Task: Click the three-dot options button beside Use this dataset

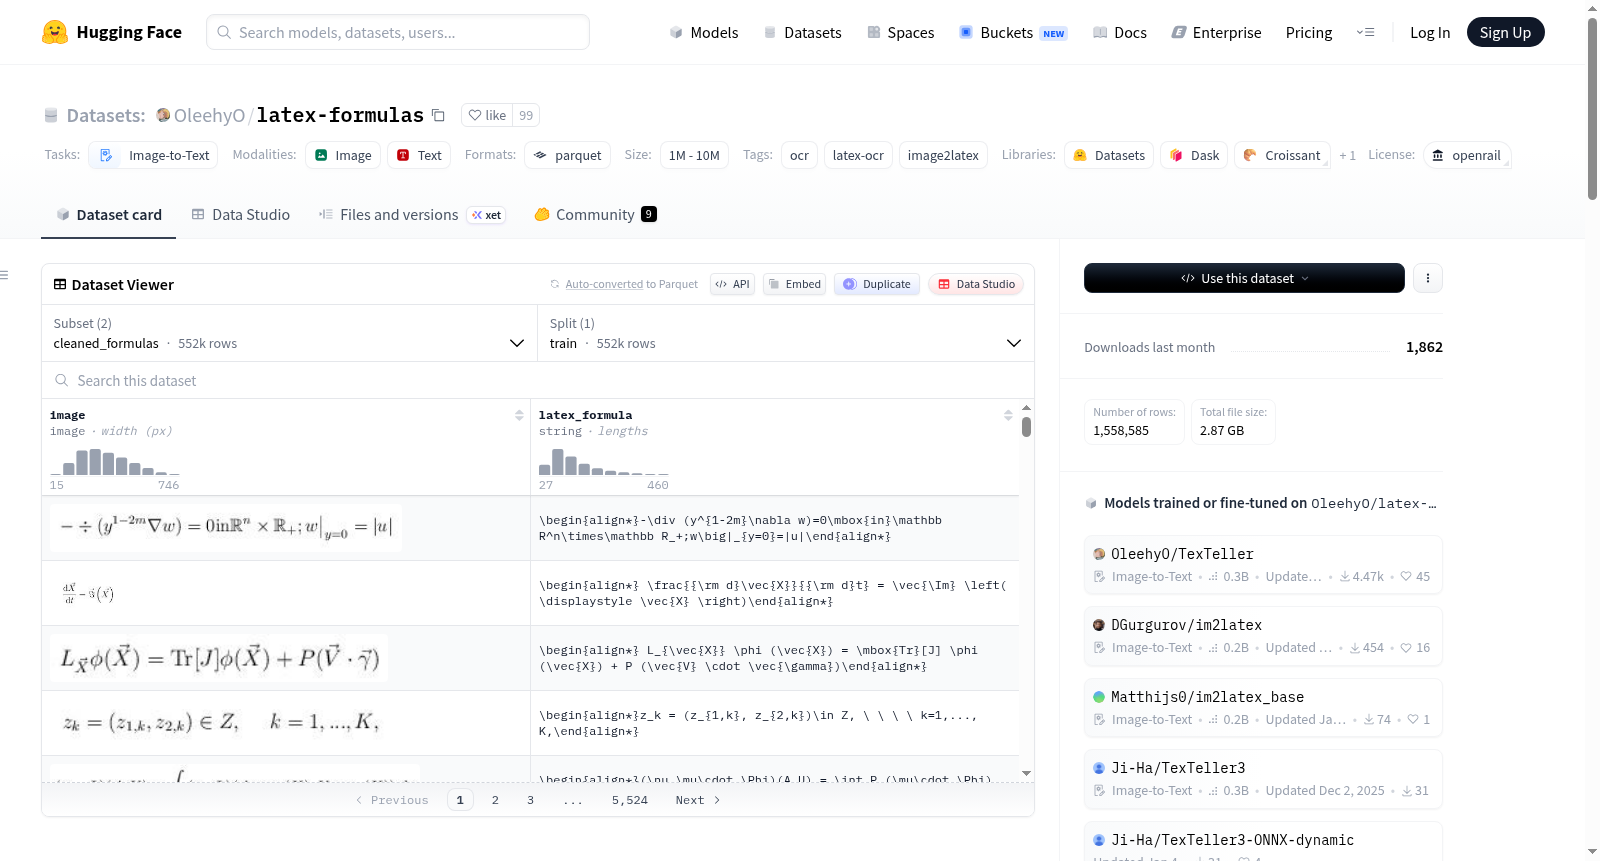Action: coord(1428,278)
